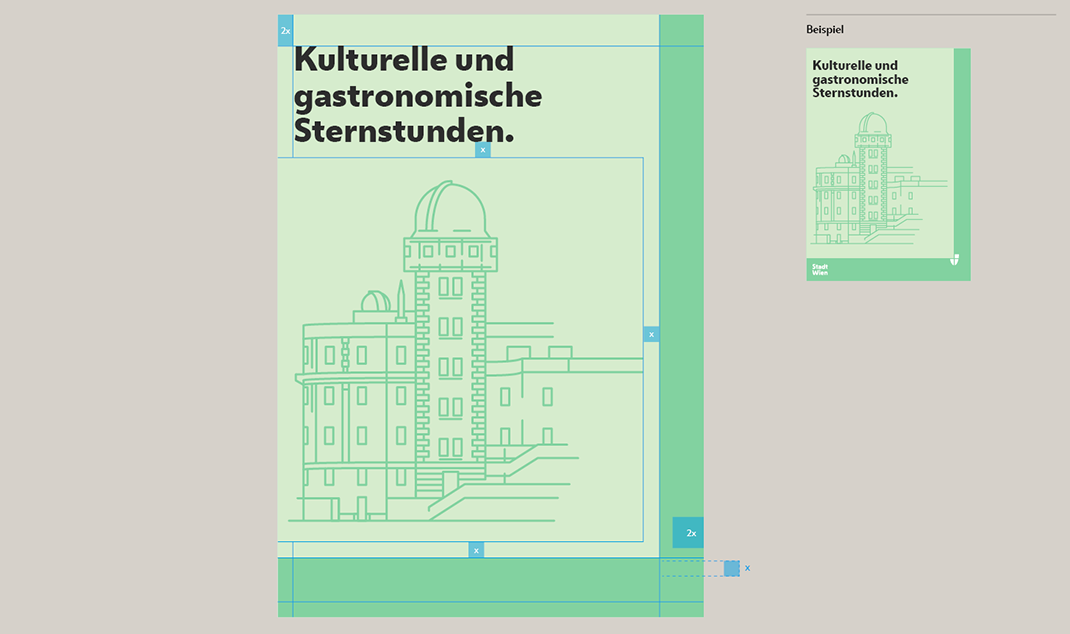This screenshot has height=634, width=1070.
Task: Click the small dome left of the tower
Action: click(374, 302)
